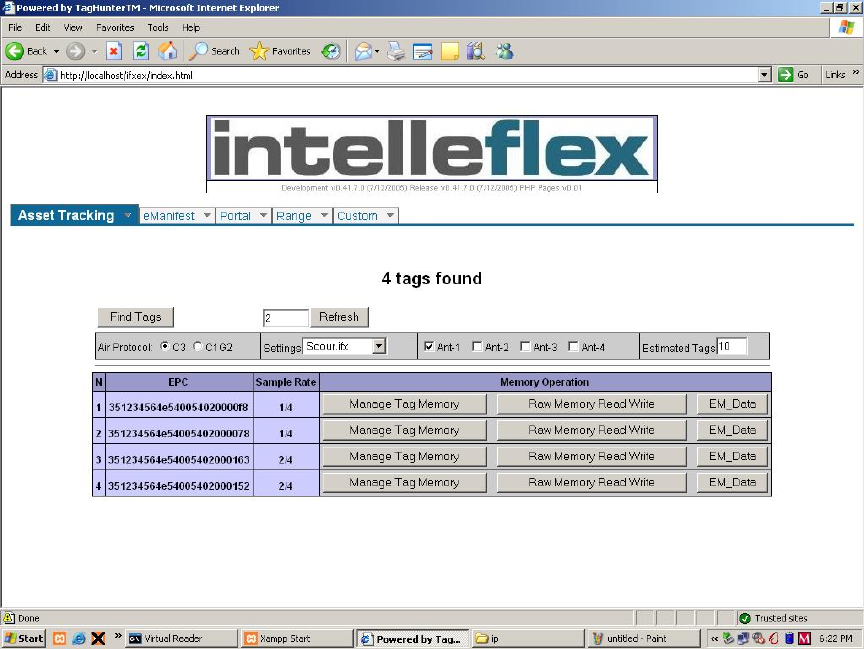Click the Refresh button next to interval
This screenshot has width=864, height=649.
tap(339, 317)
